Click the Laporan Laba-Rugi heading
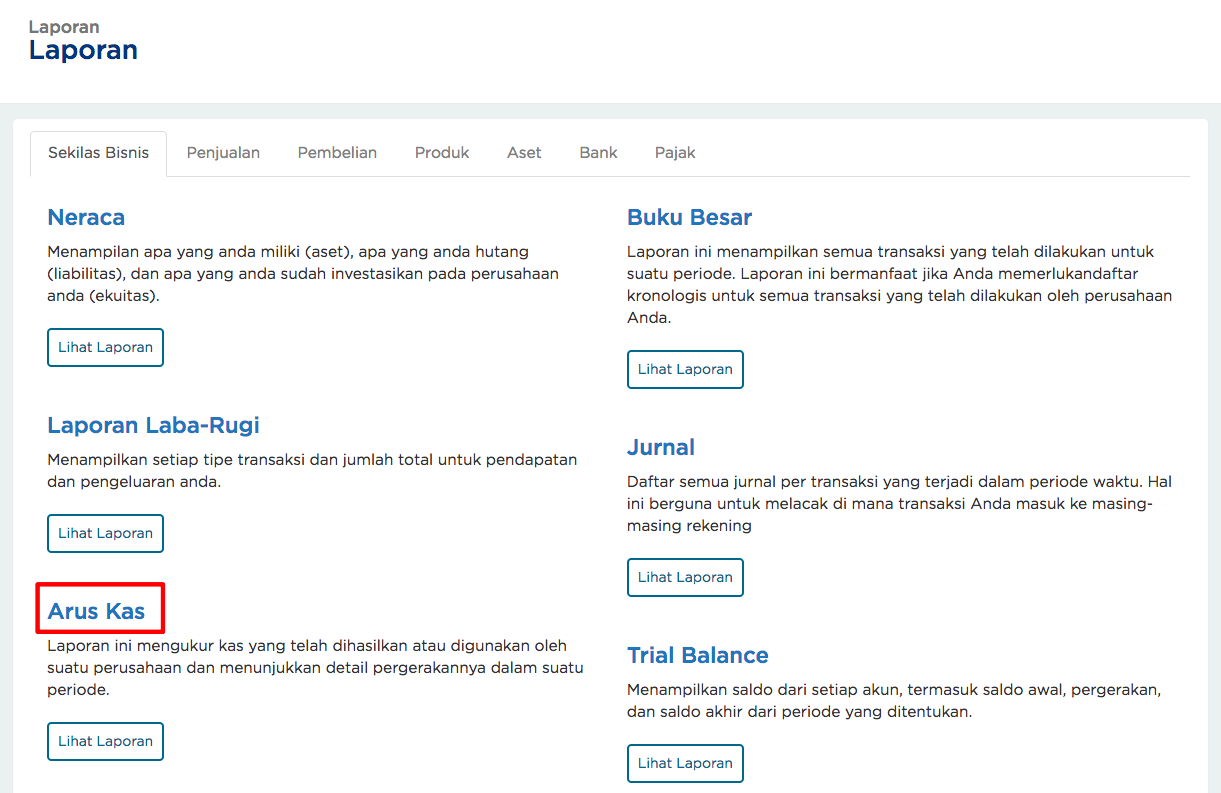Image resolution: width=1221 pixels, height=793 pixels. click(x=153, y=425)
